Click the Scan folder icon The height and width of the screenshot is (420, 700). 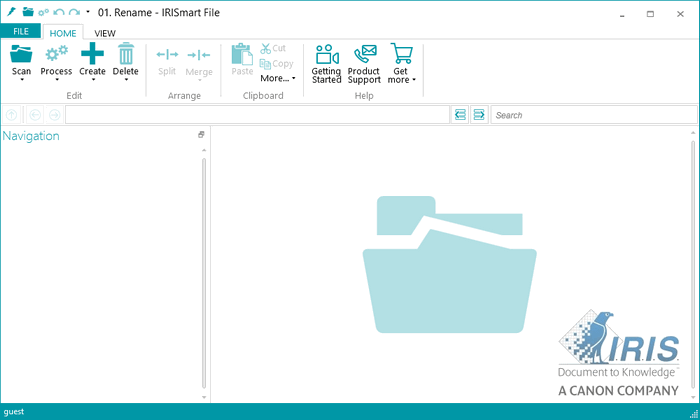tap(21, 54)
